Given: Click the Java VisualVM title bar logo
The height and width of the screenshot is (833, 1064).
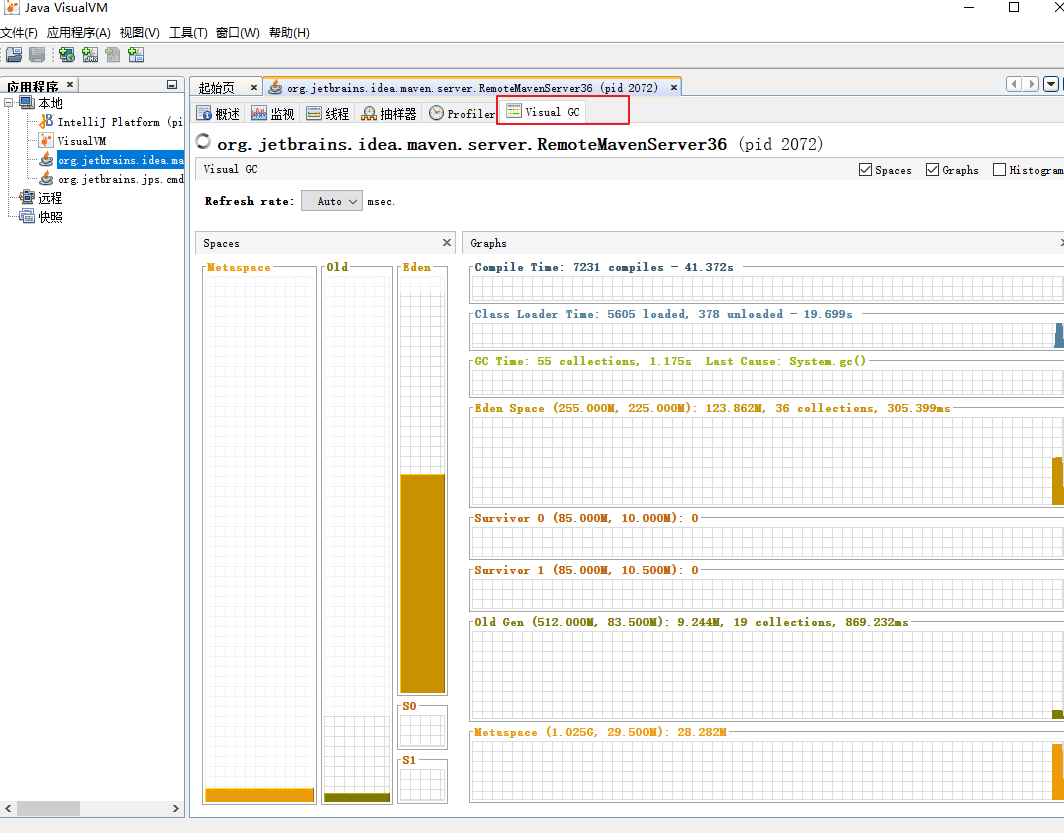Looking at the screenshot, I should pyautogui.click(x=12, y=8).
